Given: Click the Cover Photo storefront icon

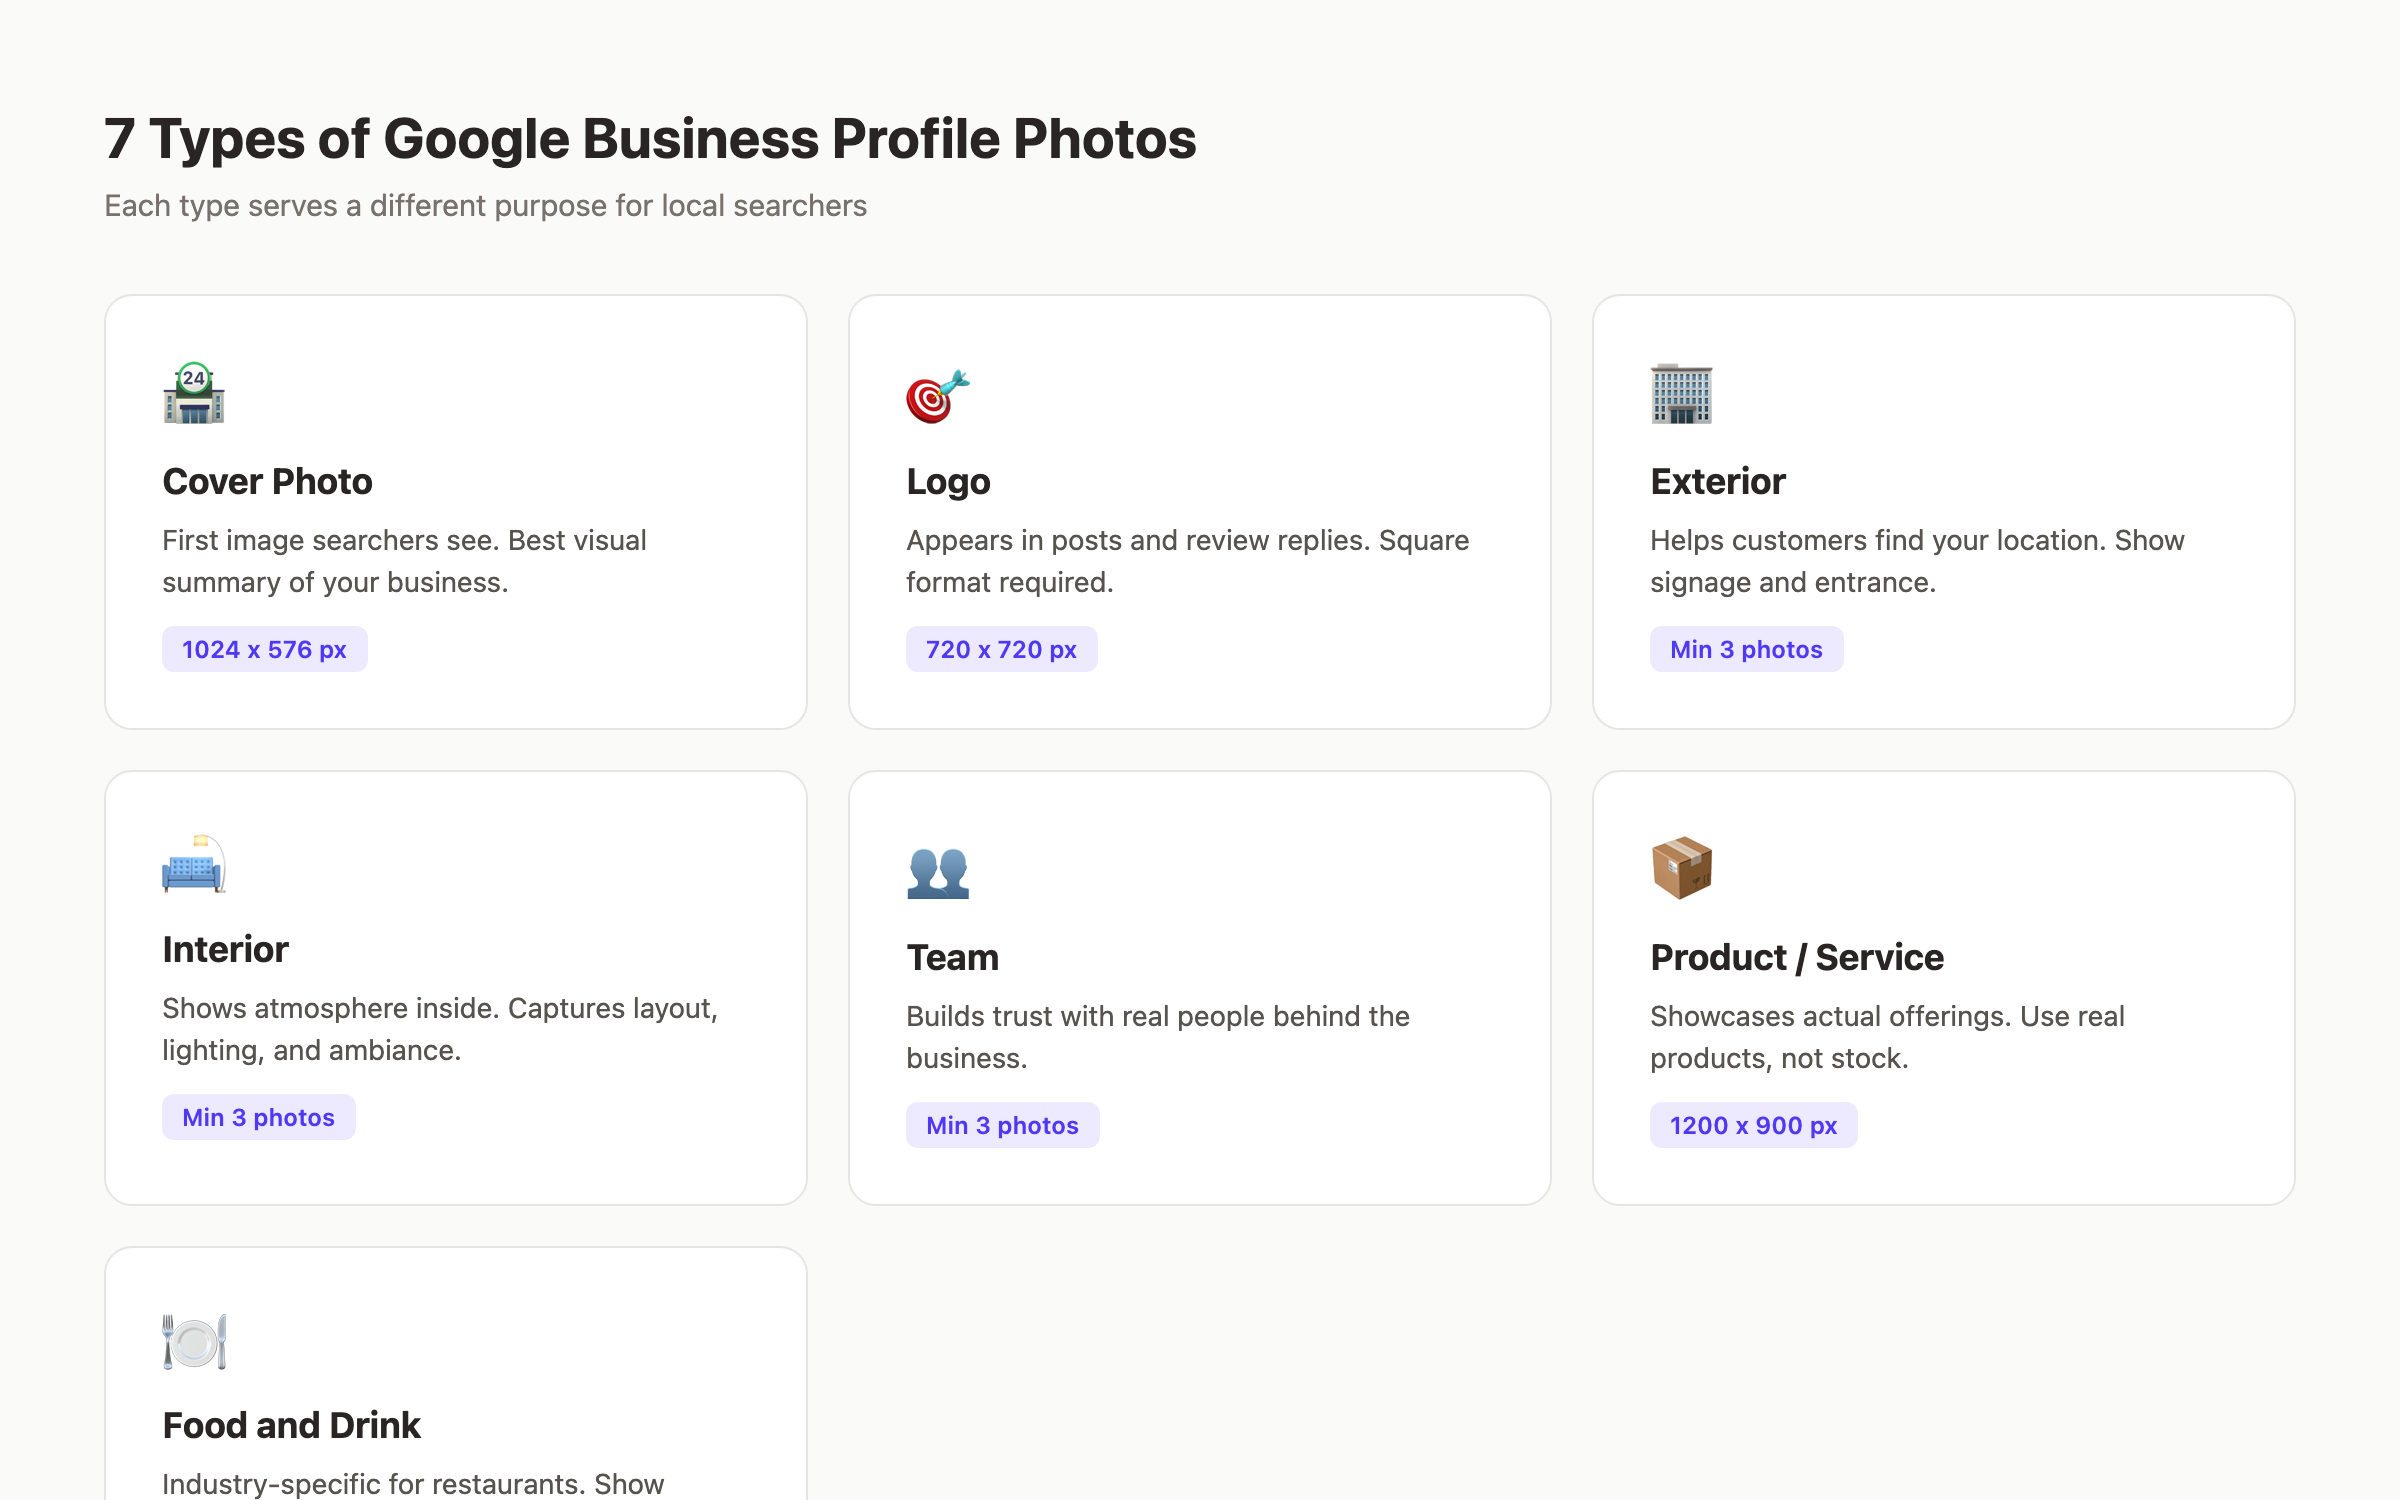Looking at the screenshot, I should [194, 394].
